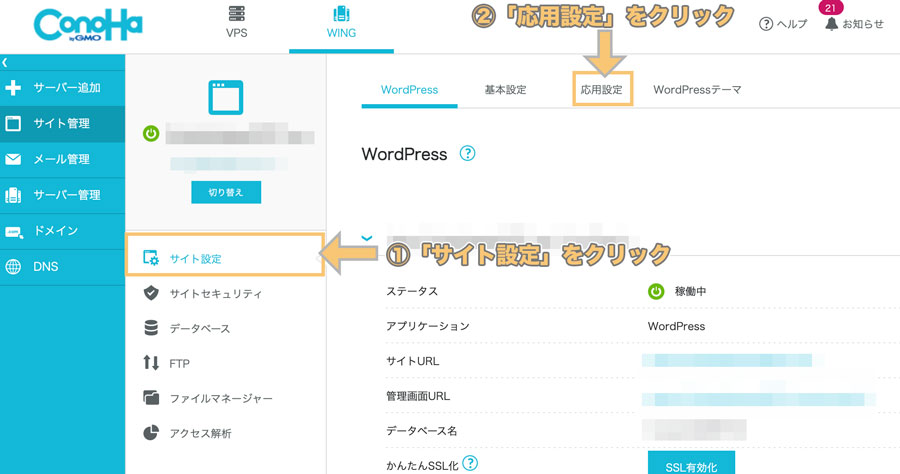
Task: Open サーバー管理 menu item
Action: 67,195
